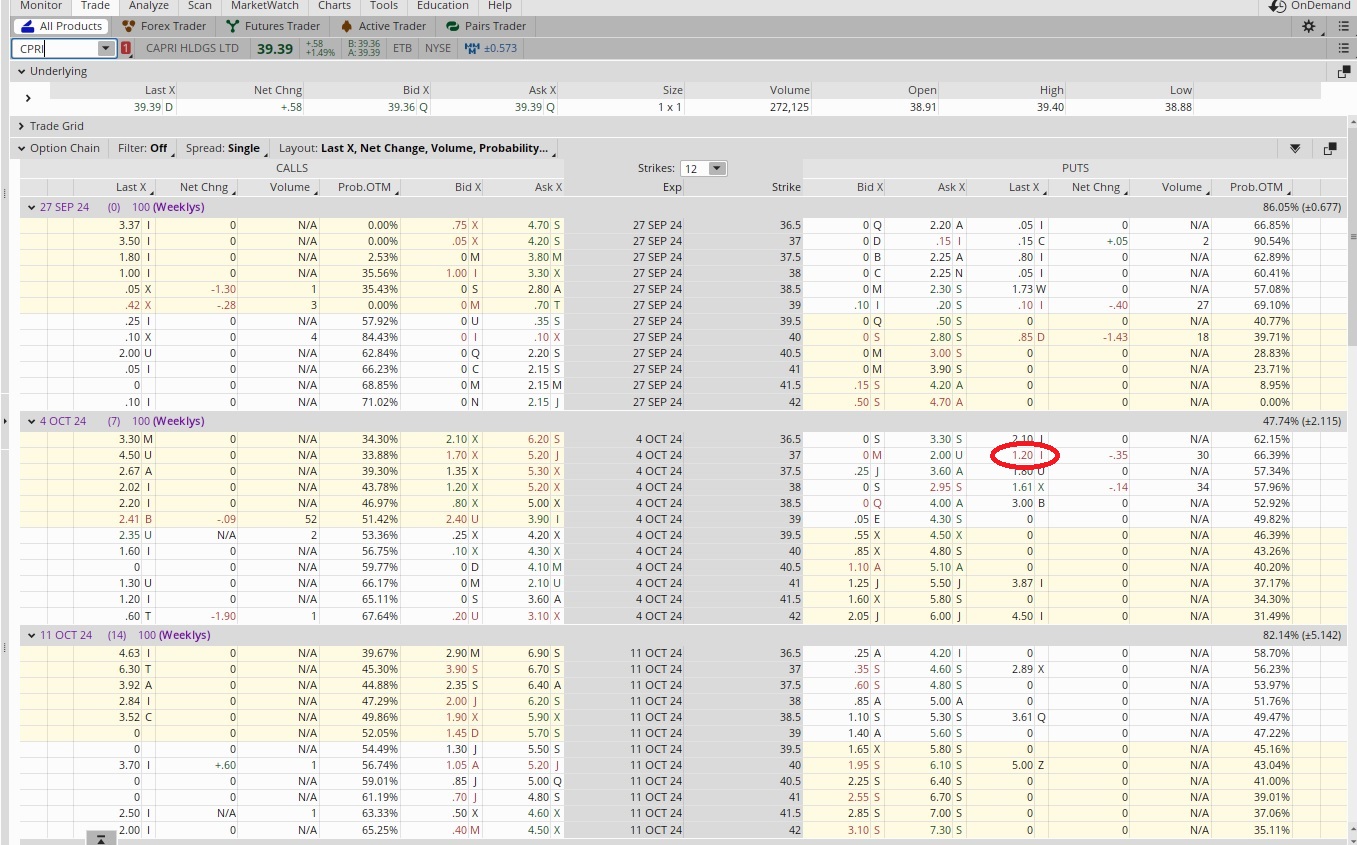This screenshot has width=1357, height=845.
Task: Click the 4 OCT 24 strike 38 put ask 2.95
Action: pos(941,487)
